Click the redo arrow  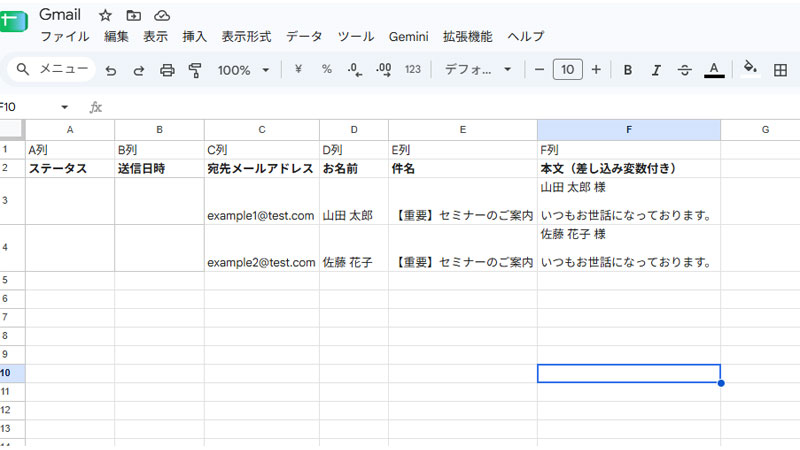coord(139,70)
